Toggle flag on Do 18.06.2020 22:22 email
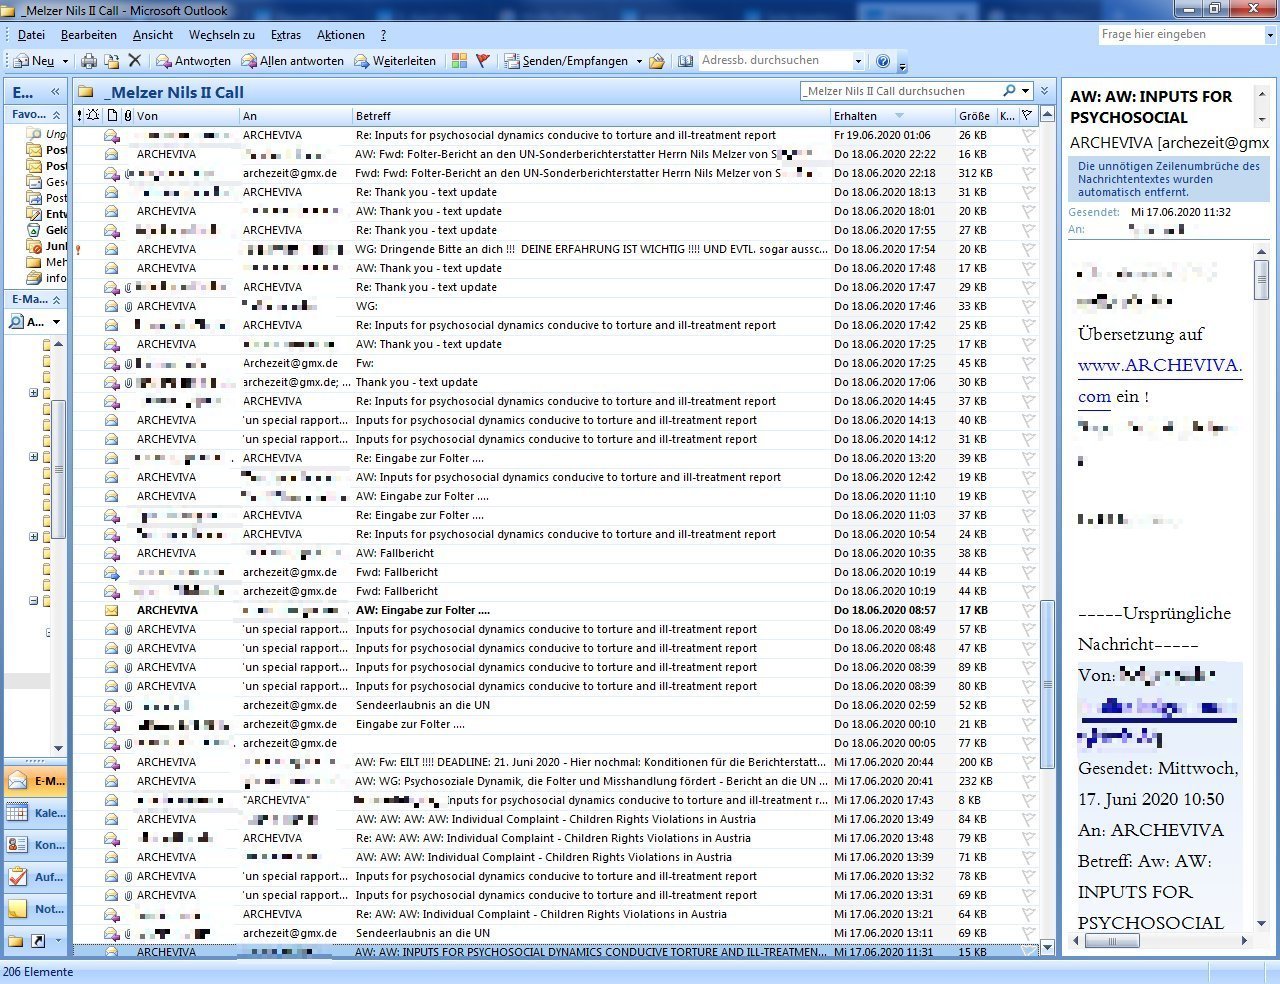The width and height of the screenshot is (1280, 984). tap(1028, 154)
